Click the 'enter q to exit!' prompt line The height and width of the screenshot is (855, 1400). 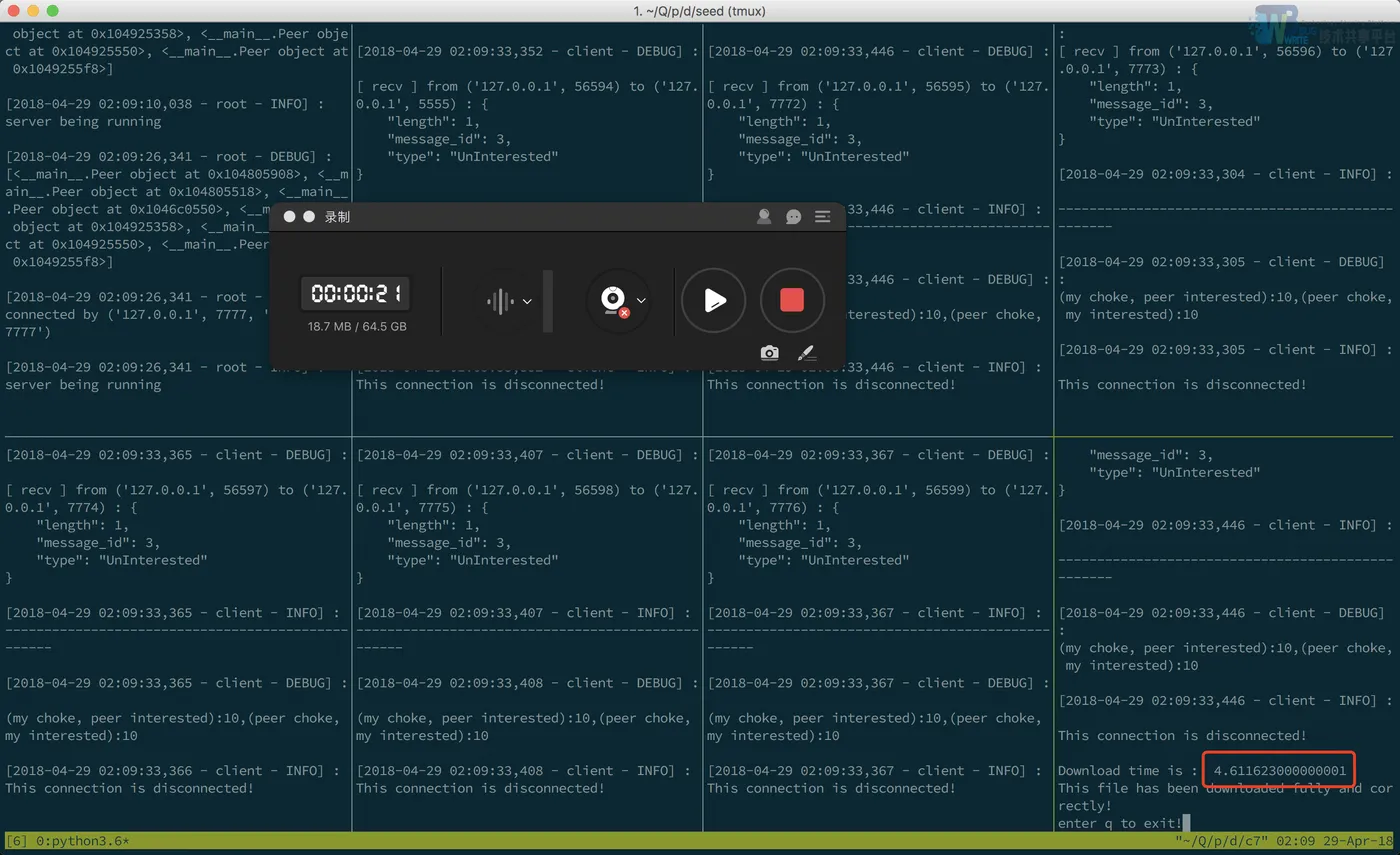coord(1120,823)
